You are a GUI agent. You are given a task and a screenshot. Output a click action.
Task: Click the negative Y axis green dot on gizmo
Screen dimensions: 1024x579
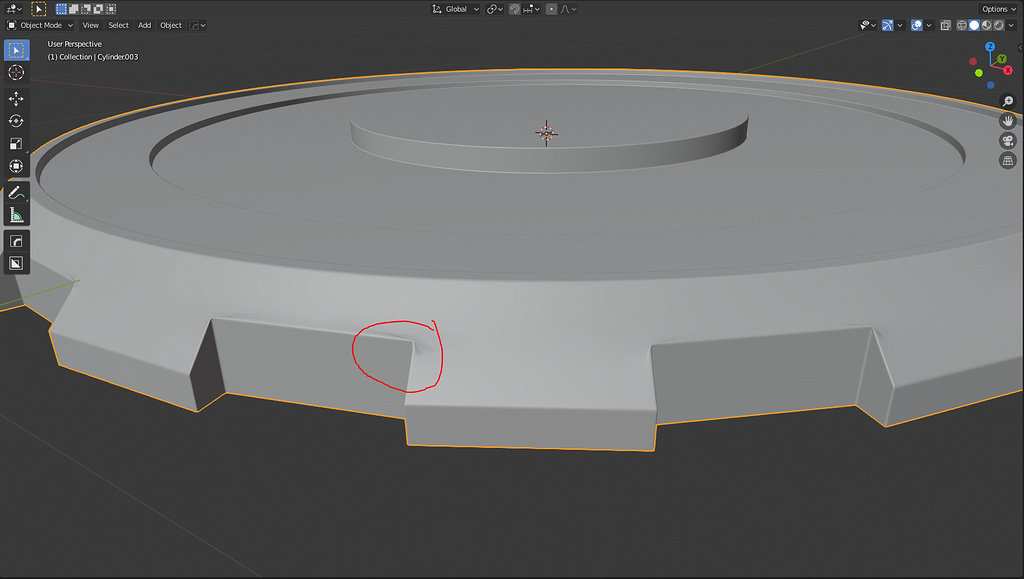(x=979, y=73)
